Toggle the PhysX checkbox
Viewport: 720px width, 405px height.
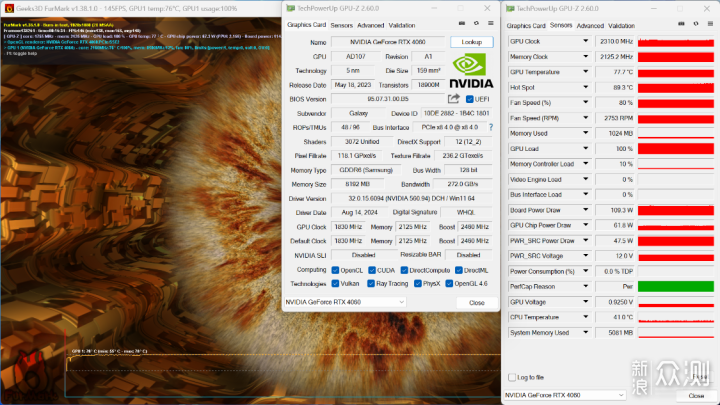pos(417,283)
